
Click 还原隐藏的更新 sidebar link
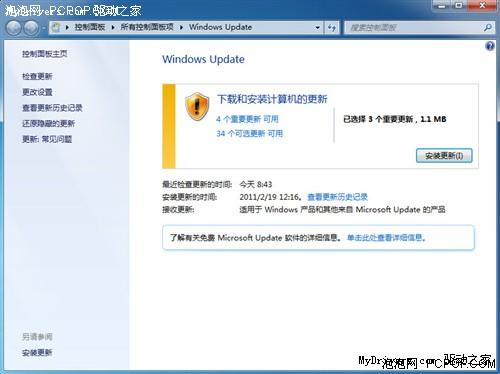coord(48,124)
